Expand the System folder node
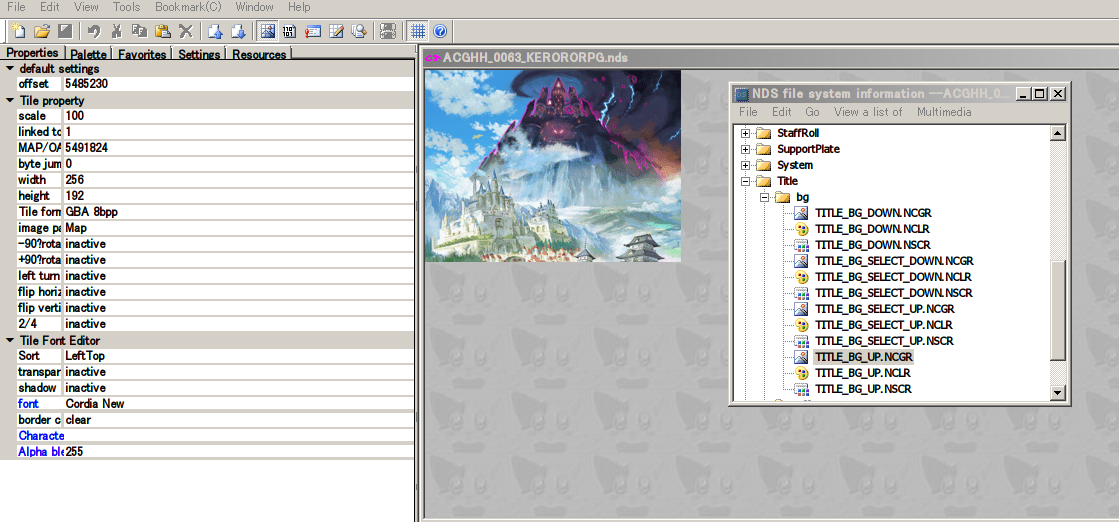This screenshot has width=1119, height=522. [x=746, y=165]
